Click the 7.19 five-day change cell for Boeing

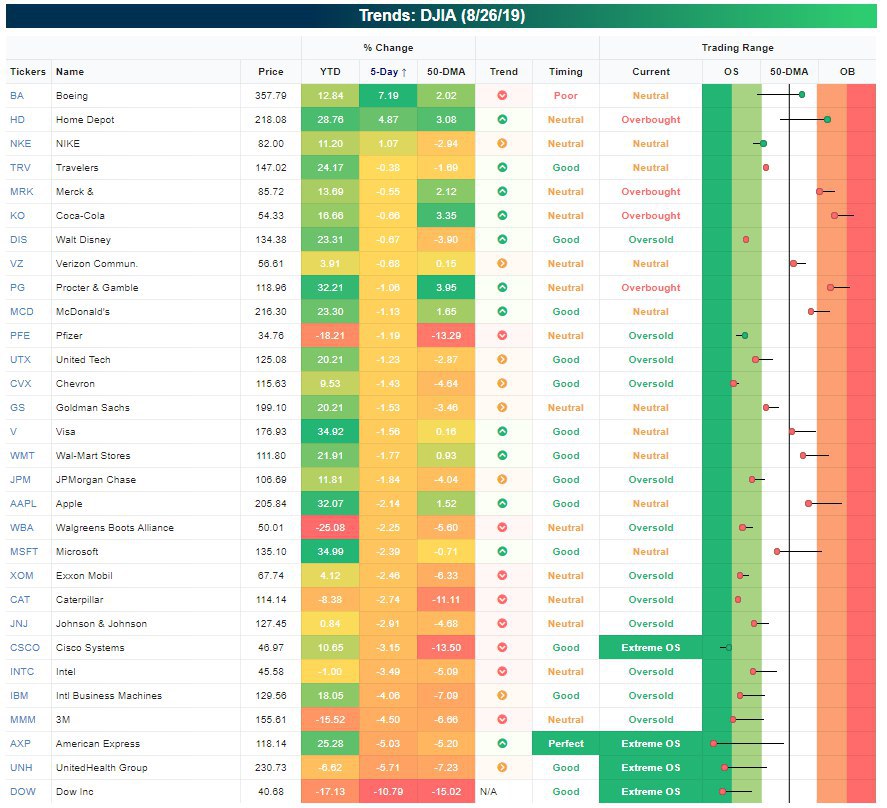[388, 96]
